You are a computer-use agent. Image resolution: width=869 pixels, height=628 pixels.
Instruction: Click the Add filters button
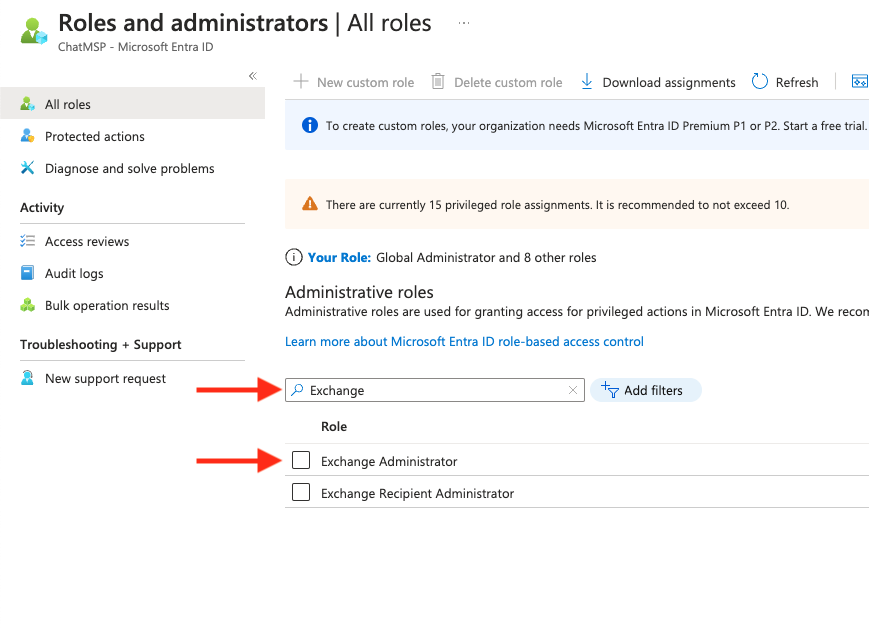(x=646, y=390)
